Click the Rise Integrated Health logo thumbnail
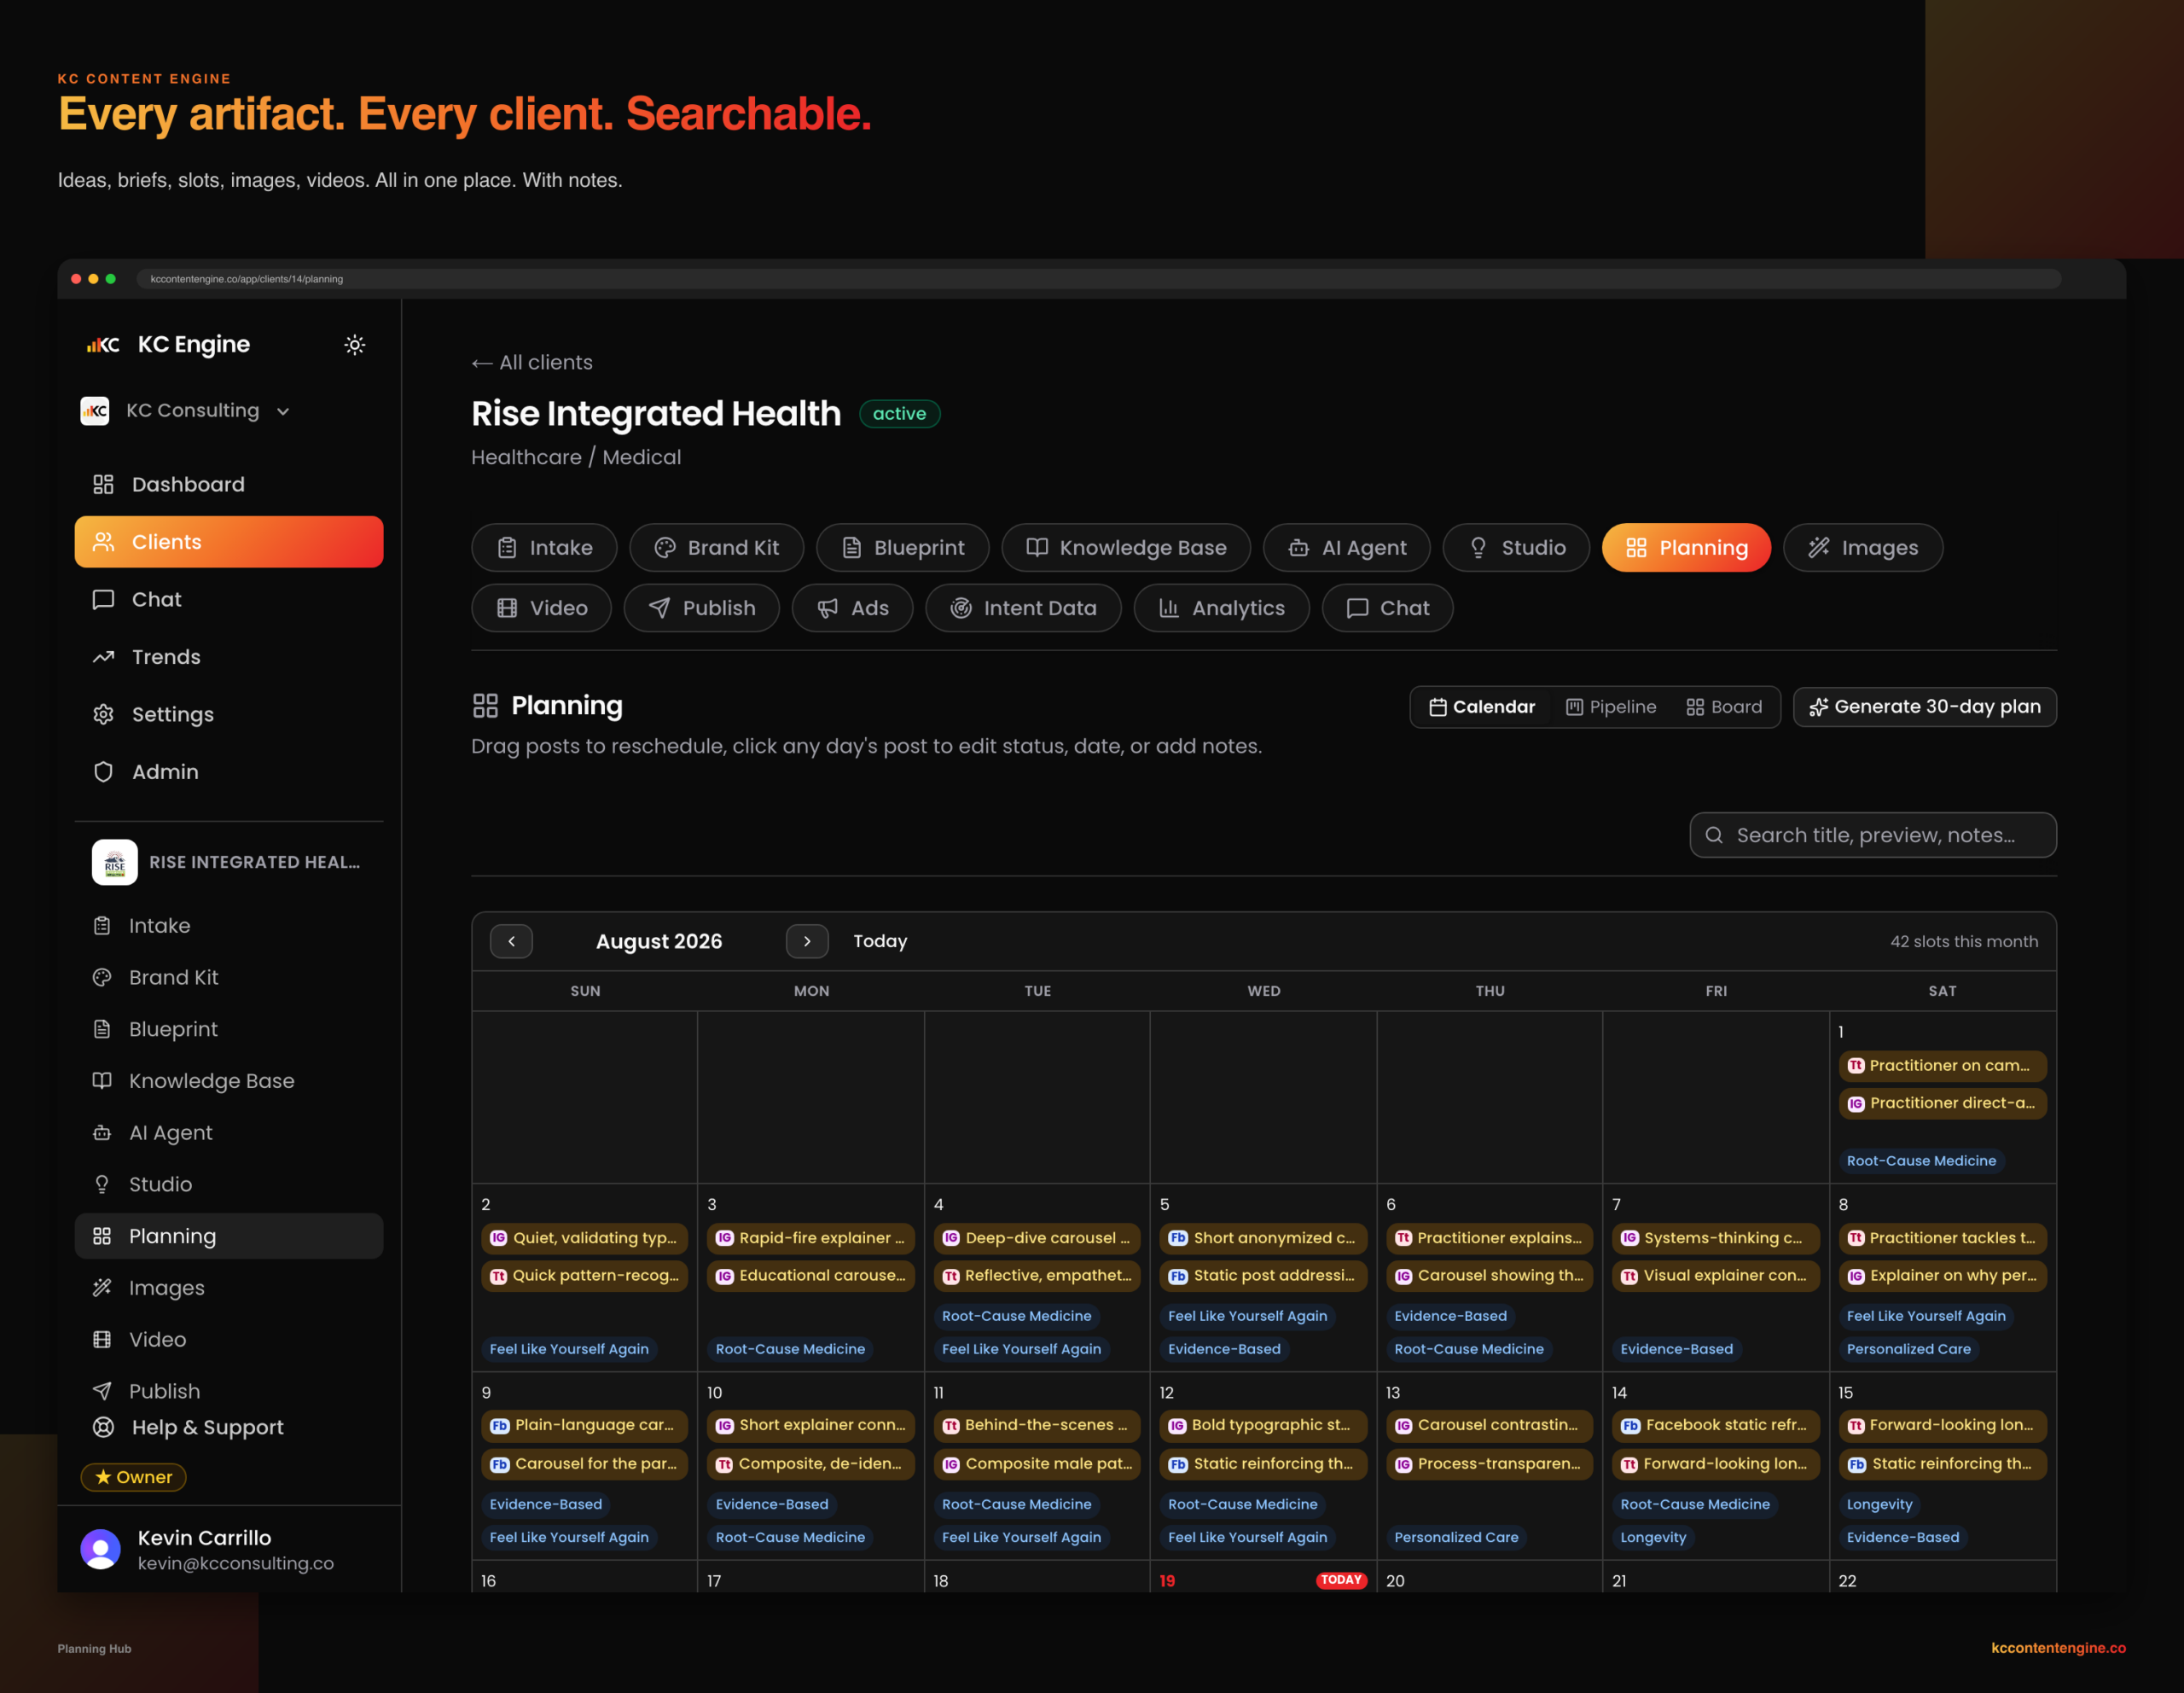 coord(115,862)
